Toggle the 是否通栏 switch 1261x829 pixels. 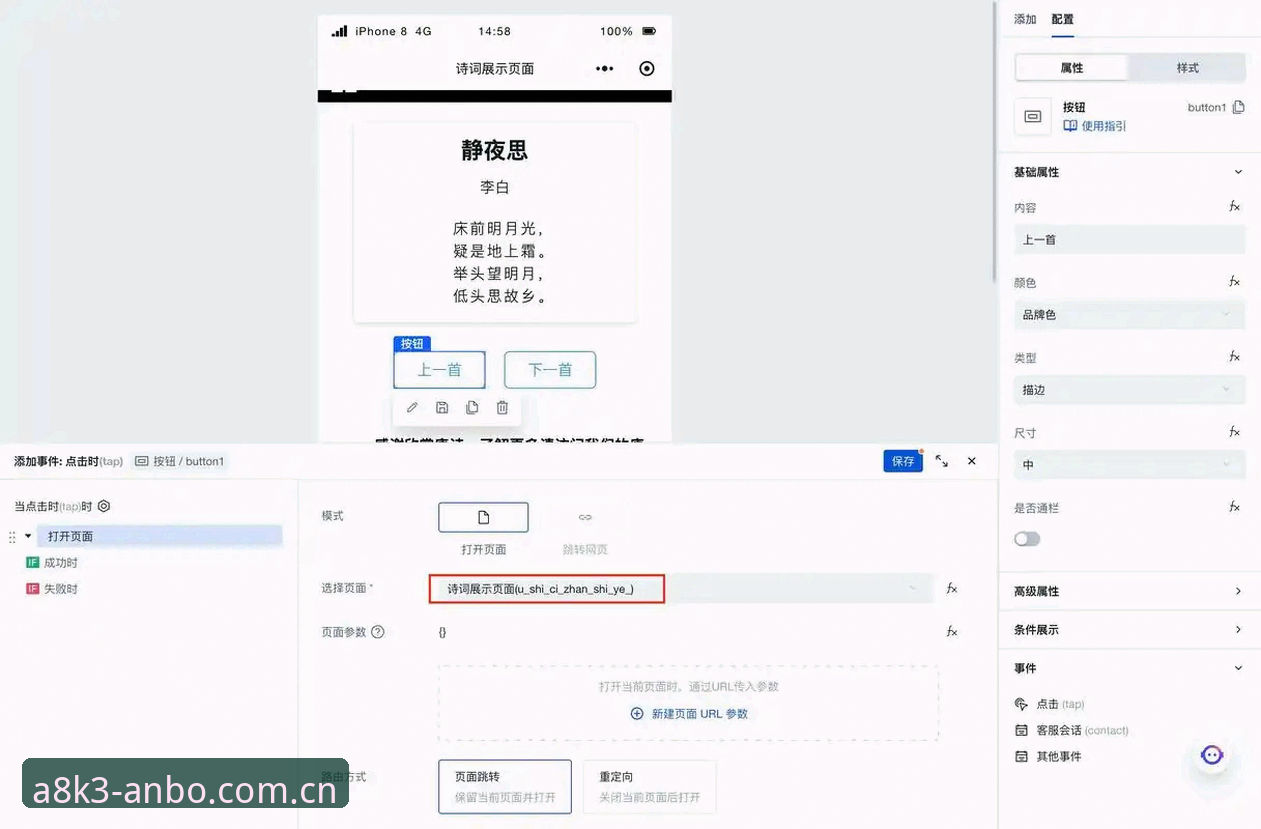[1027, 539]
